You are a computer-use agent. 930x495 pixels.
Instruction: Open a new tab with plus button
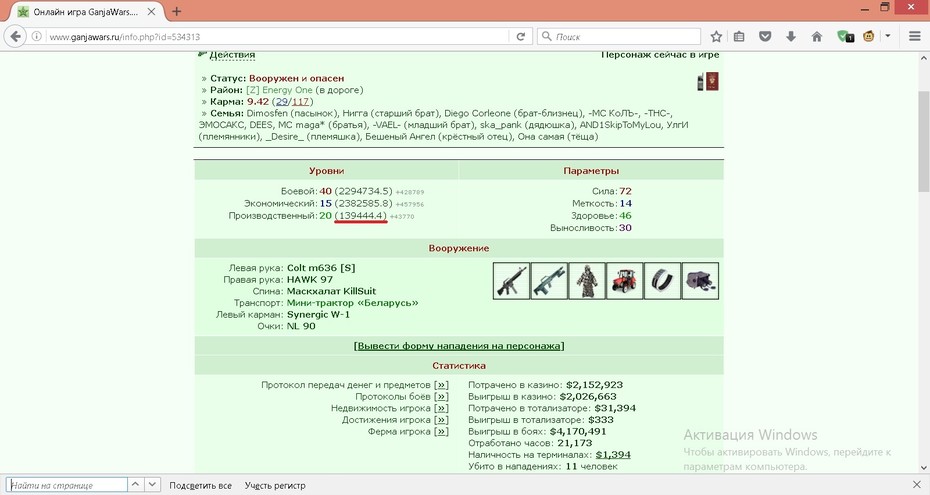(176, 11)
